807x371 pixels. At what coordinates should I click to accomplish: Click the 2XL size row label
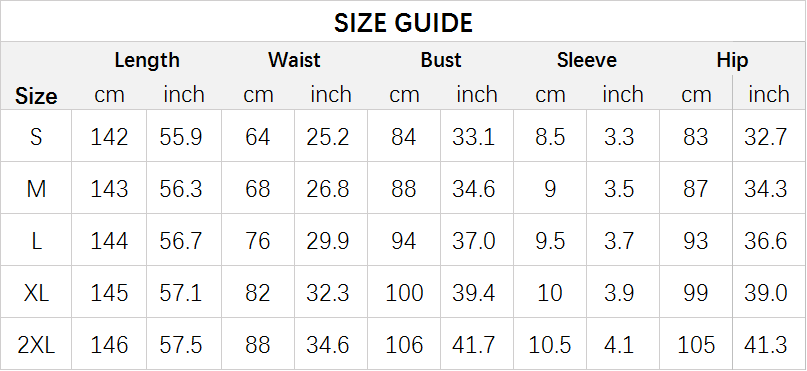coord(36,345)
